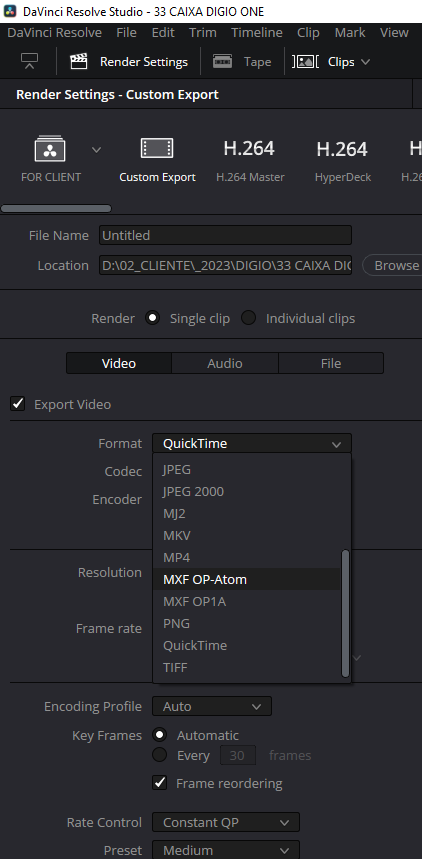
Task: Open the Trim menu
Action: (x=203, y=32)
